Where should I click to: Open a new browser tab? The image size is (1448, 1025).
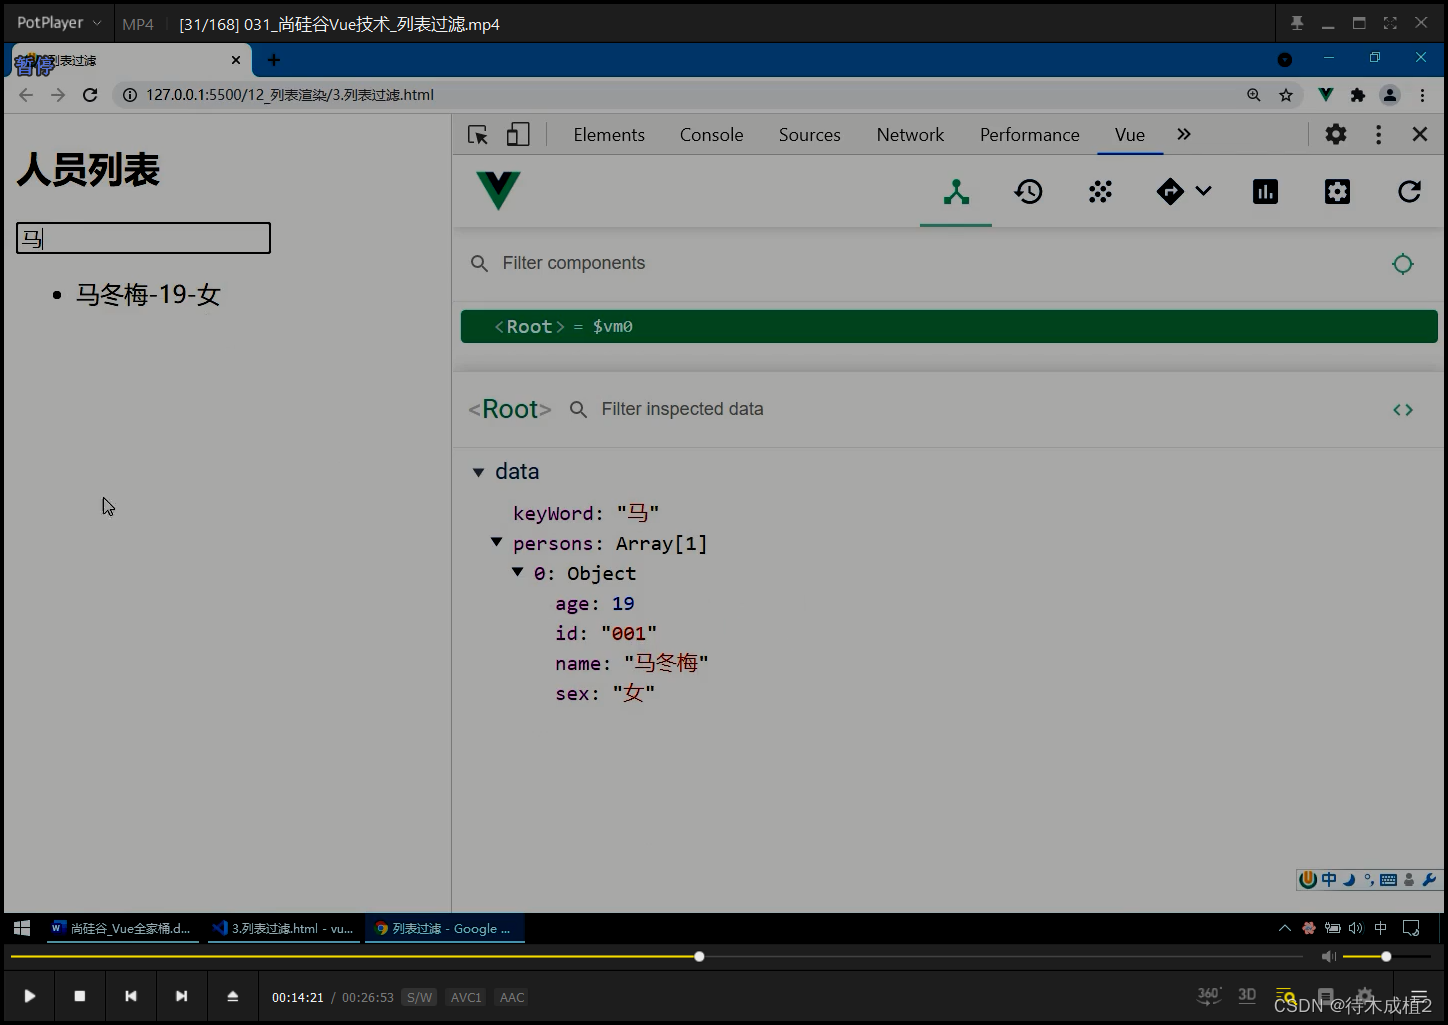point(274,60)
